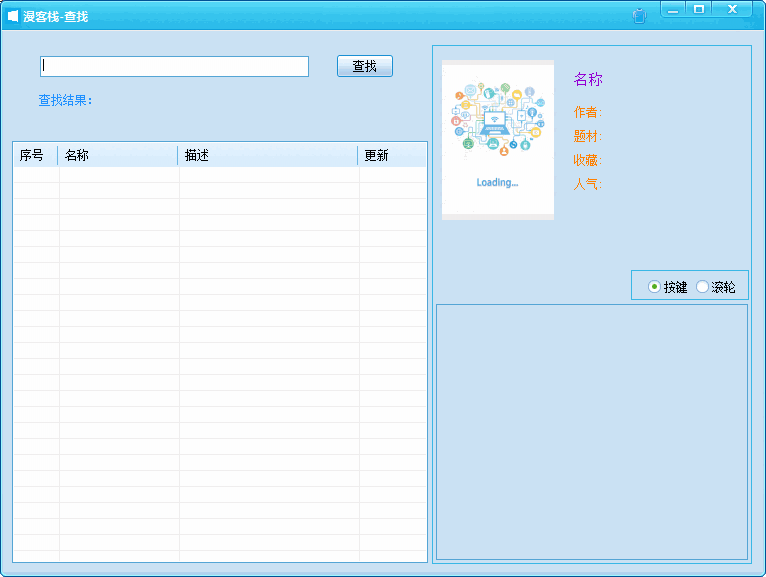The image size is (766, 577).
Task: Click the app logo icon in title bar
Action: pos(13,16)
